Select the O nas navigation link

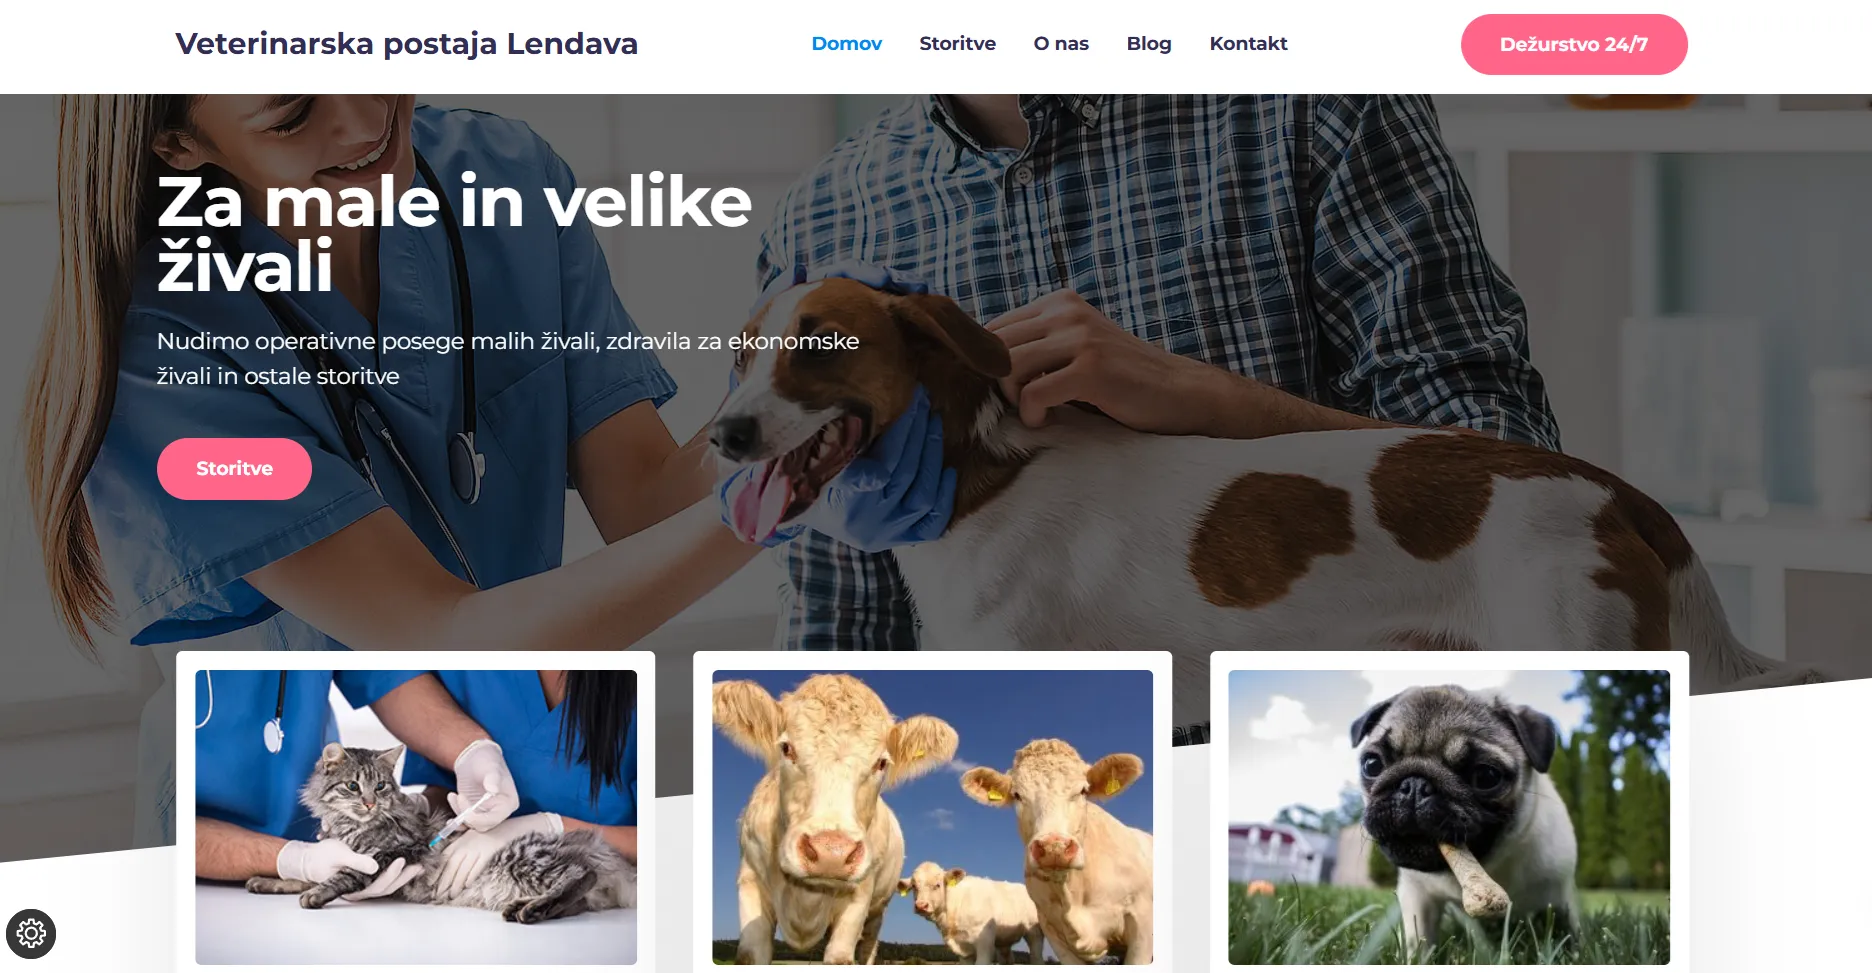(x=1061, y=44)
